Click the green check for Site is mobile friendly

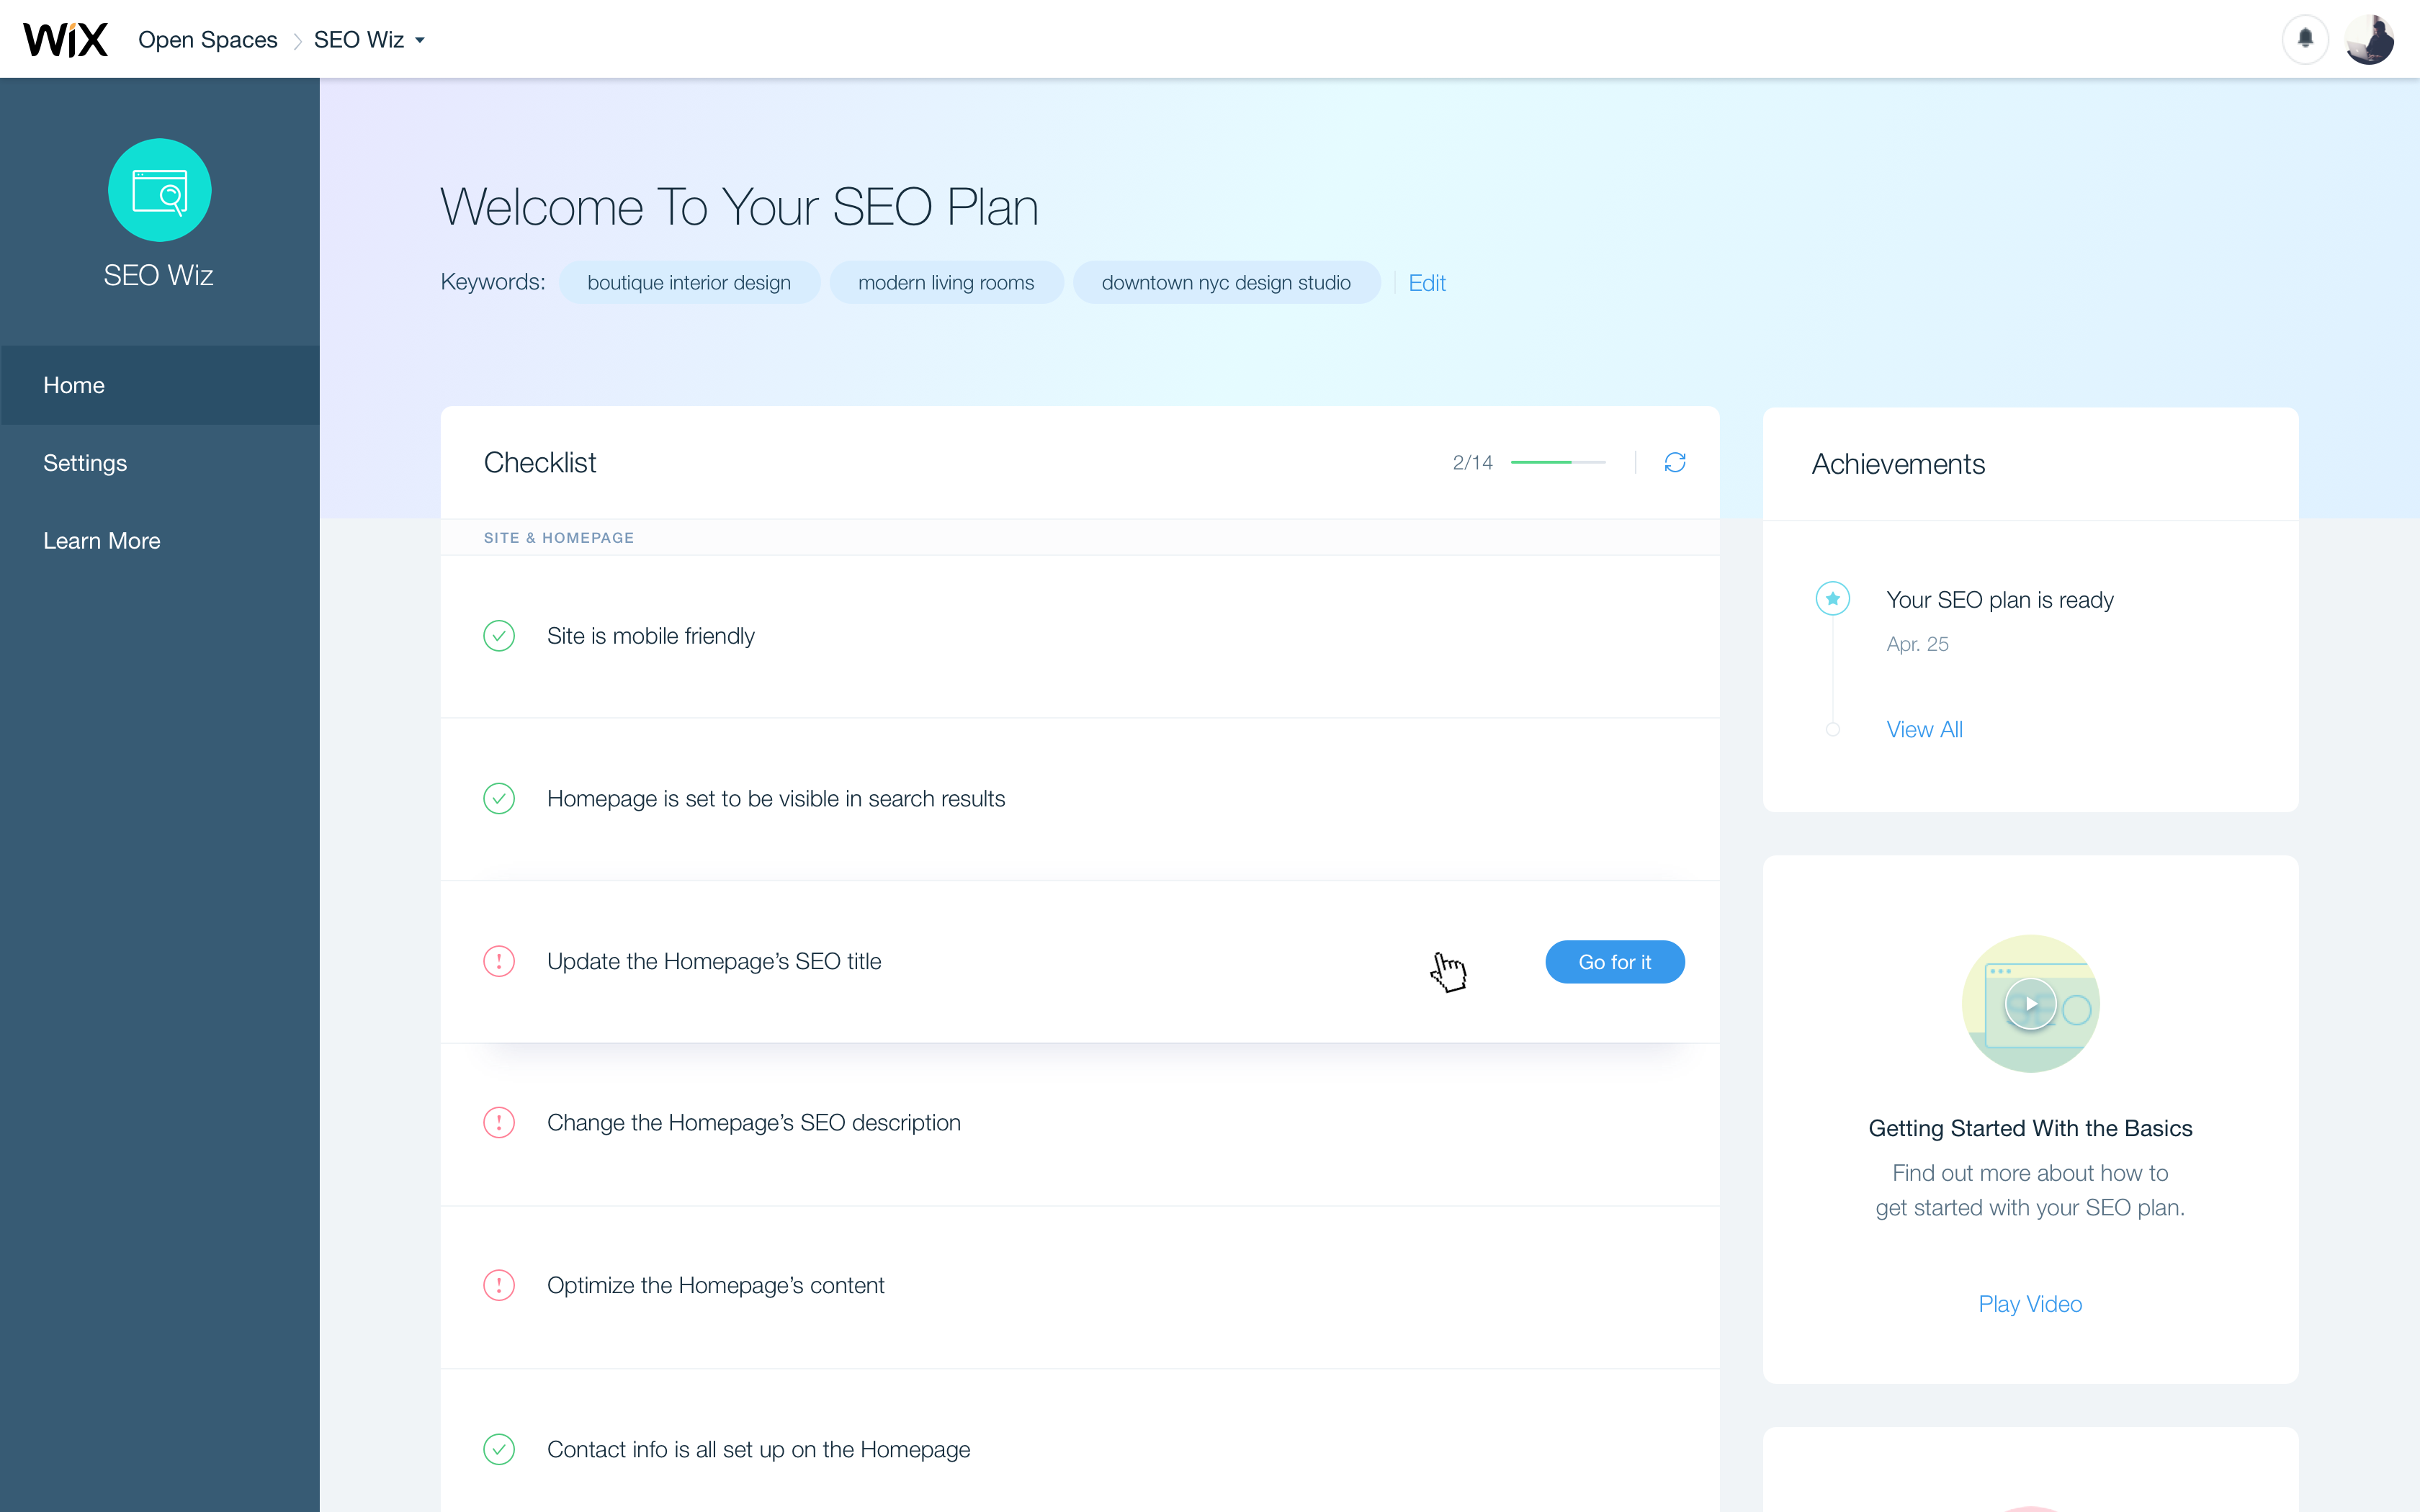point(499,636)
